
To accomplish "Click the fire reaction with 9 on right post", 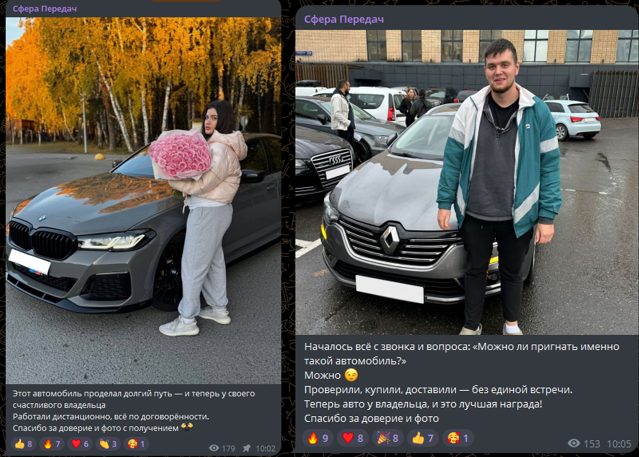I will [x=318, y=438].
